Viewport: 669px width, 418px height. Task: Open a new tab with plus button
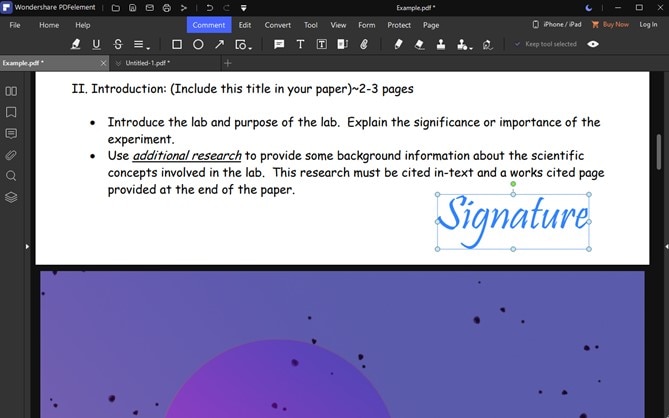coord(227,63)
